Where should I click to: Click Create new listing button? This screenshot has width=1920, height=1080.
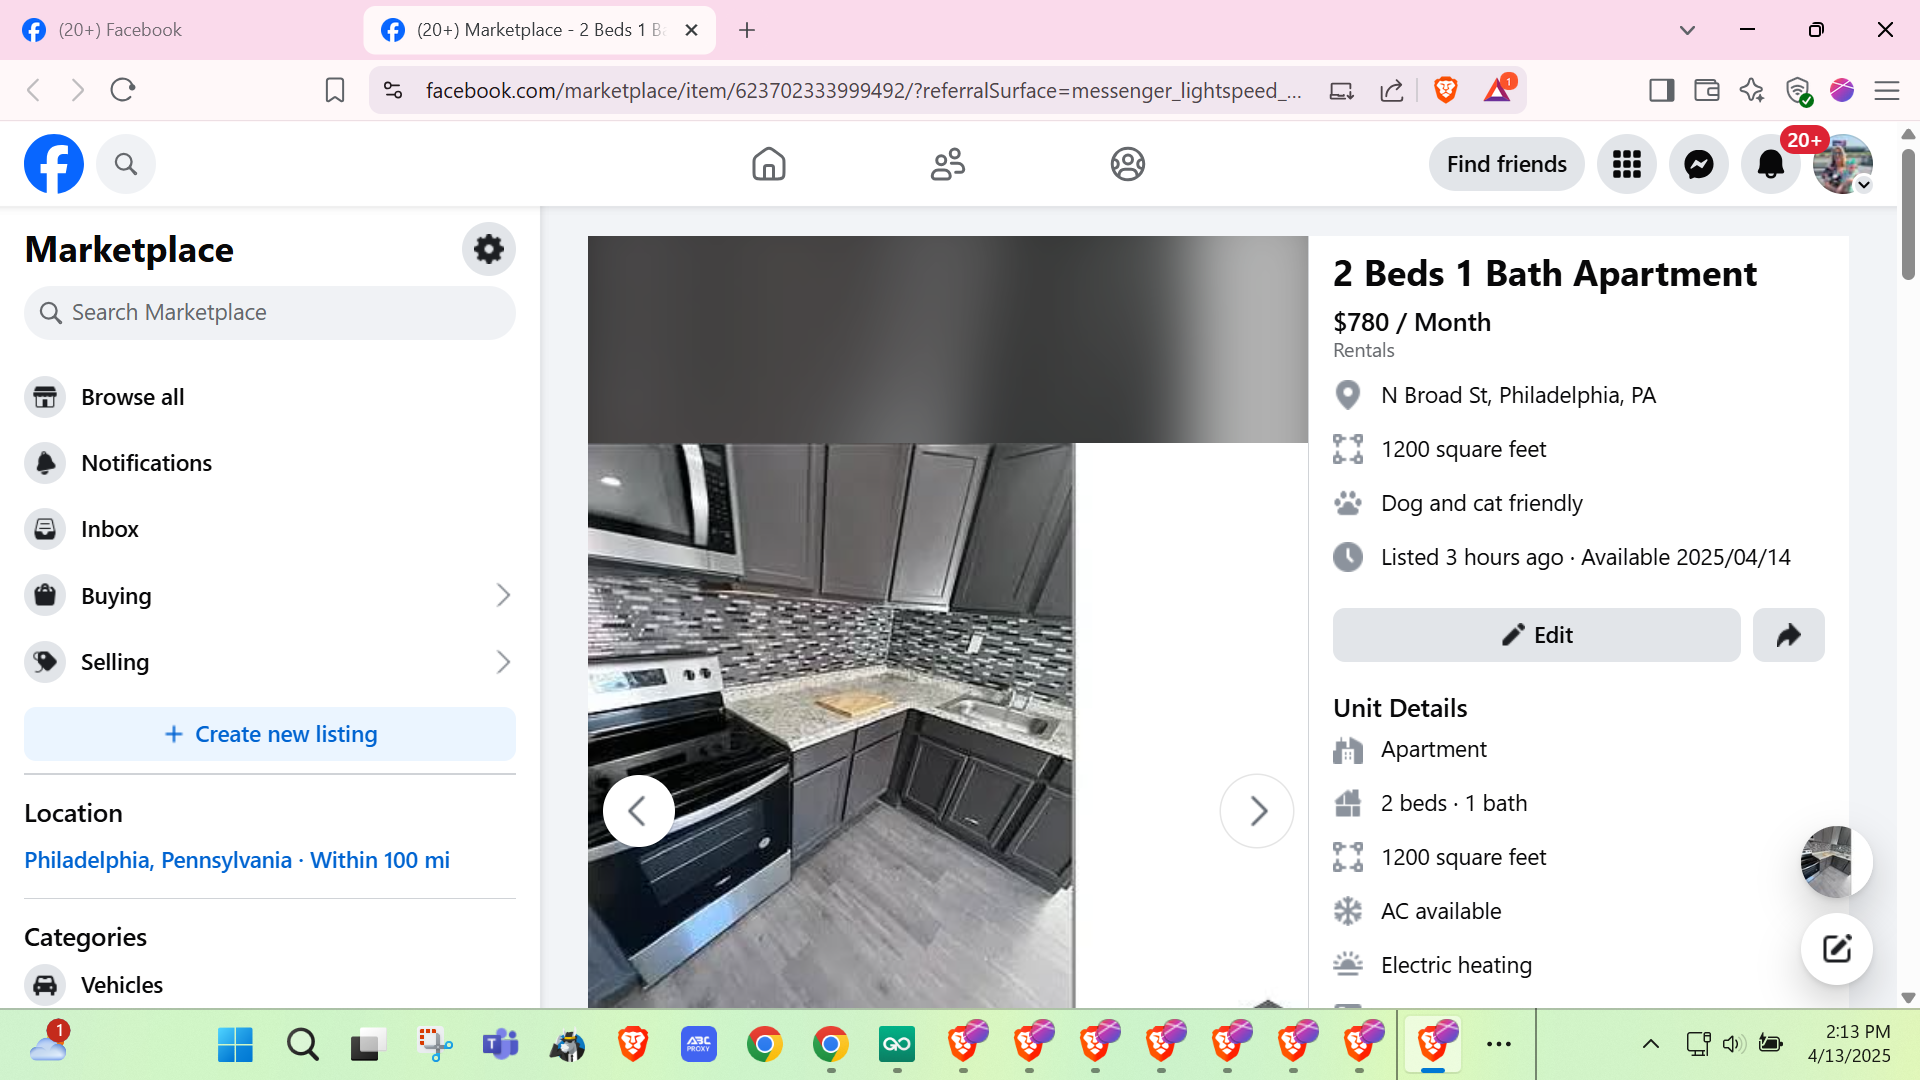[x=270, y=734]
